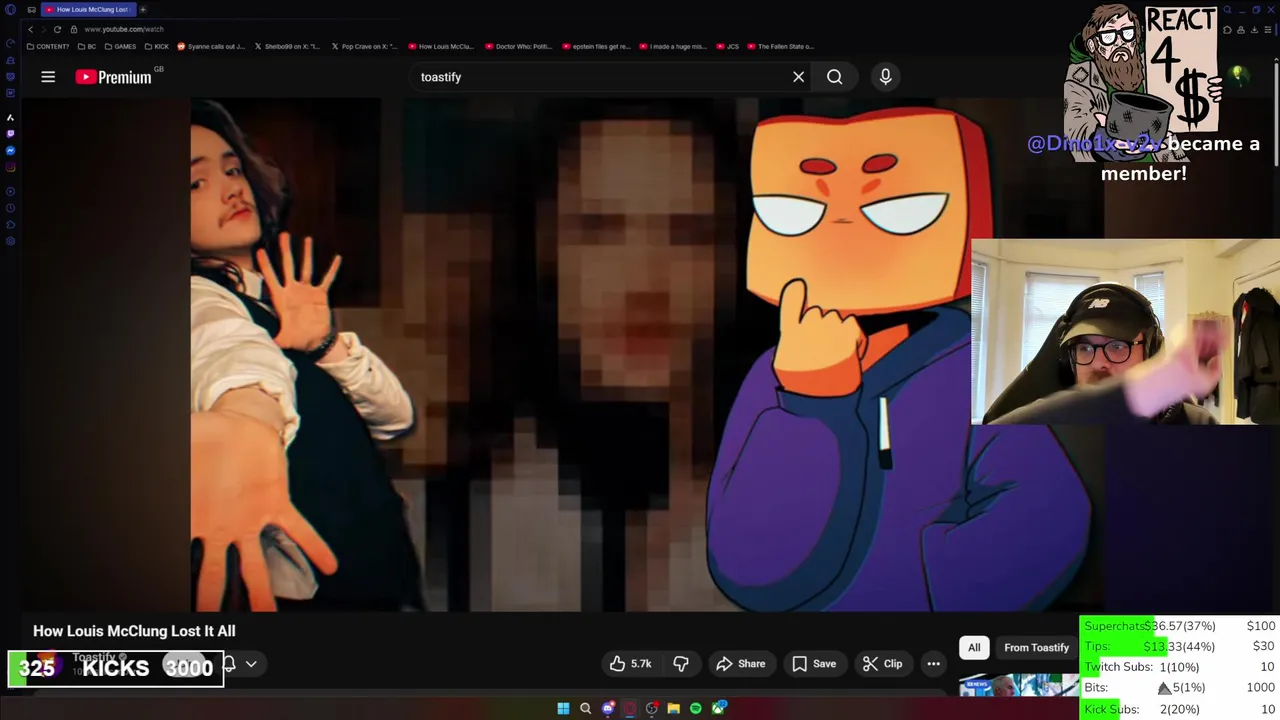Open The Fallen State o... bookmark
Viewport: 1280px width, 720px height.
[780, 46]
